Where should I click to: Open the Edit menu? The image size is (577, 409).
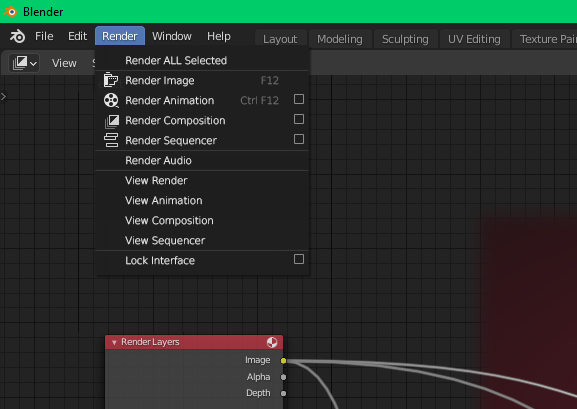tap(77, 36)
